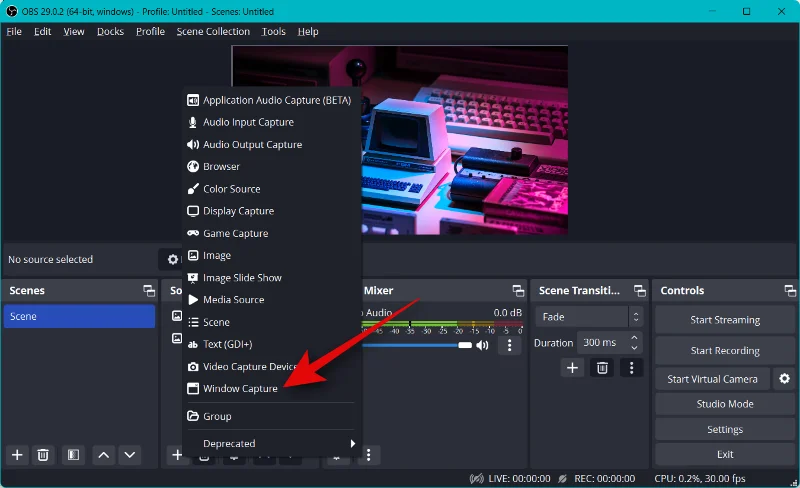Undock the Scene Transitions panel
Screen dimensions: 800x488
coord(640,290)
